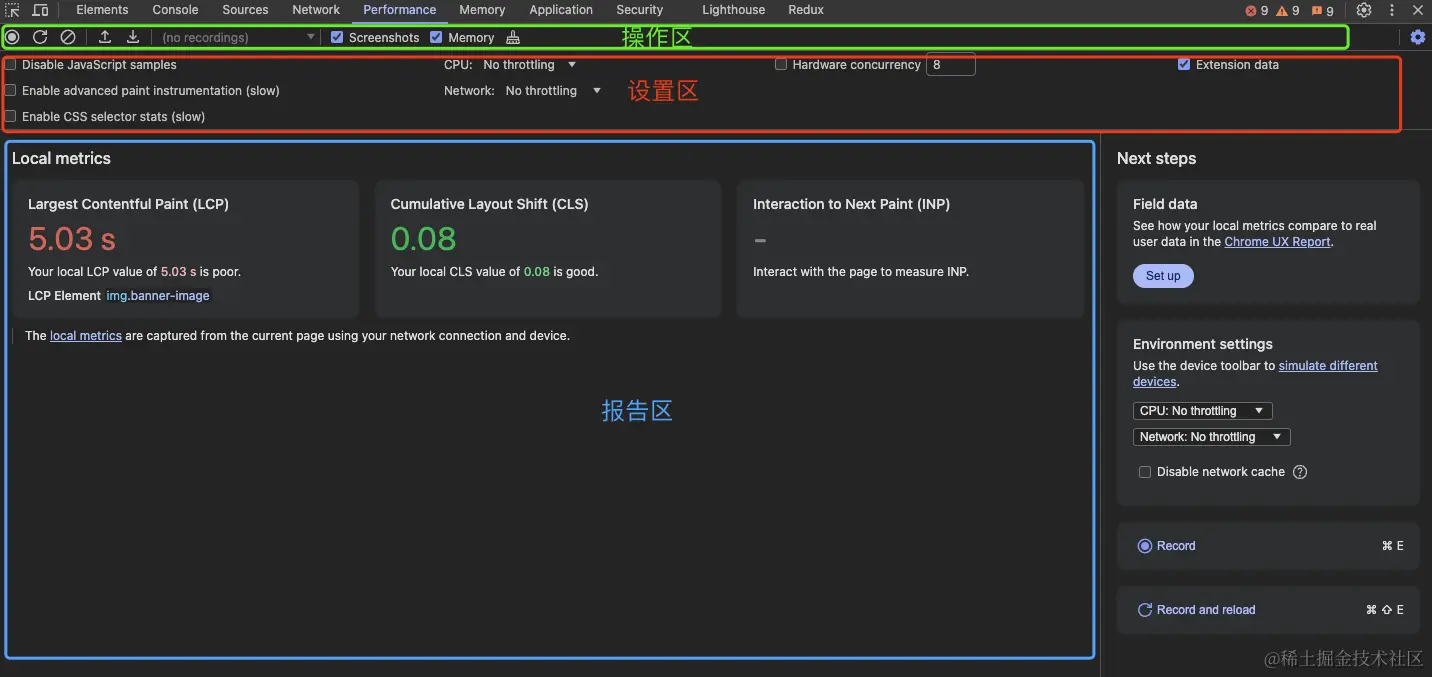Open the recordings dropdown (no recordings)
Screen dimensions: 1432x677
tap(238, 37)
